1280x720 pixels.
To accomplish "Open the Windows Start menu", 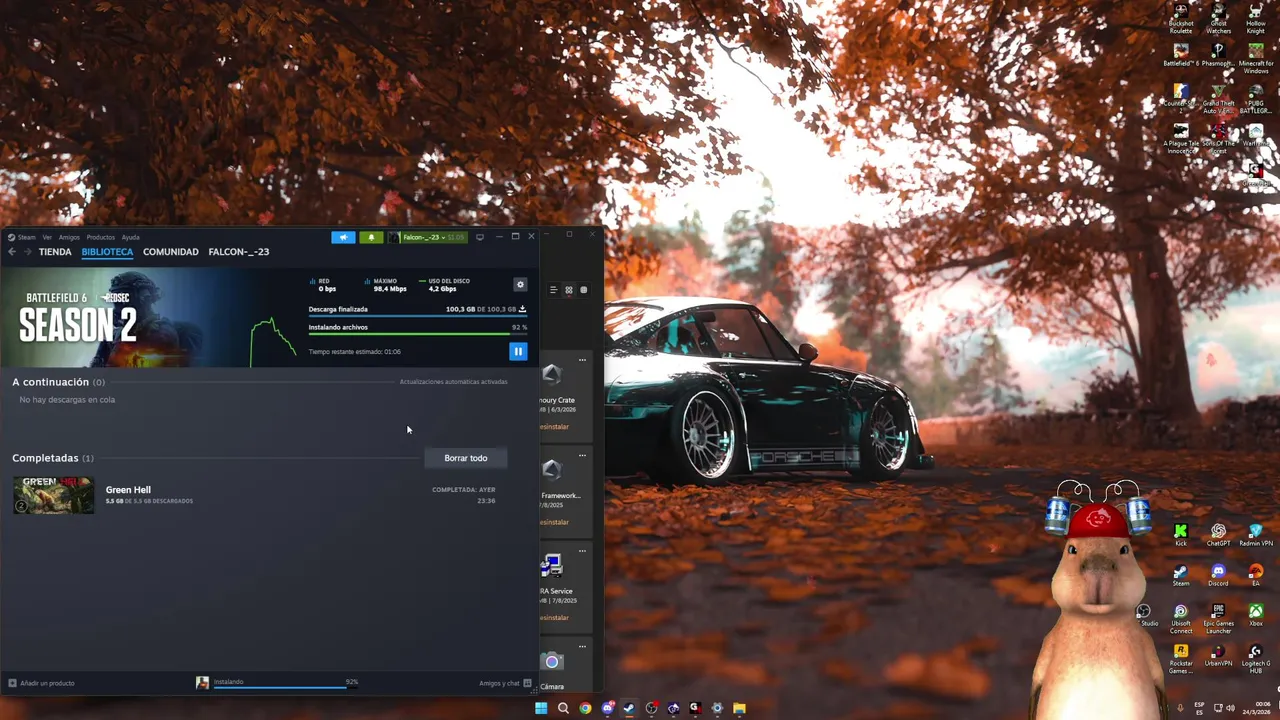I will 541,708.
